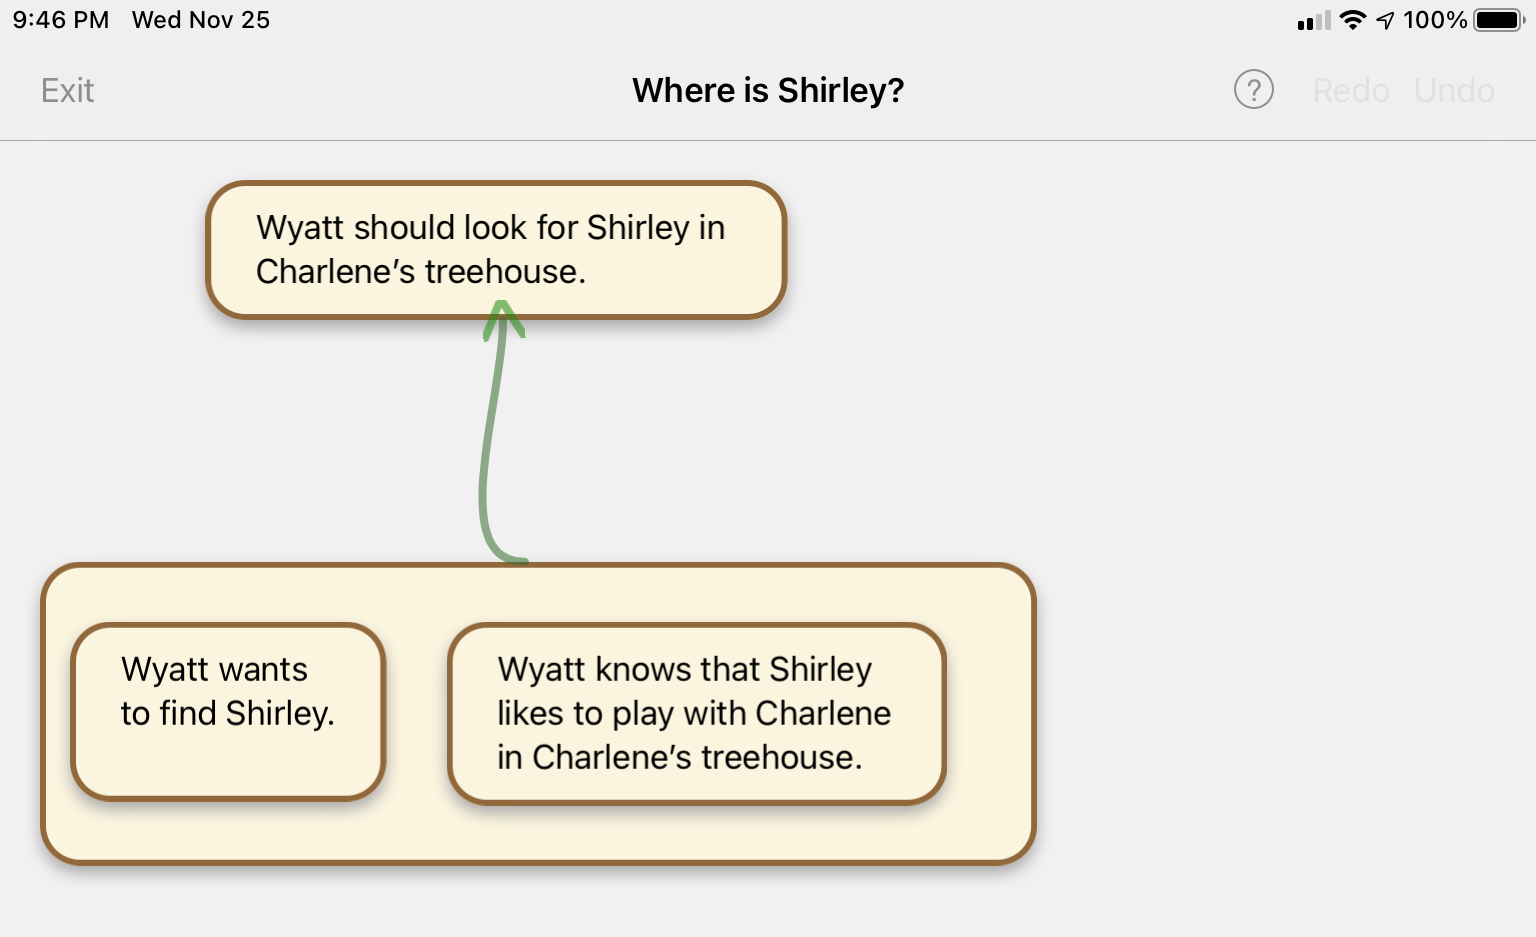The height and width of the screenshot is (937, 1536).
Task: Click the Redo button
Action: (1350, 90)
